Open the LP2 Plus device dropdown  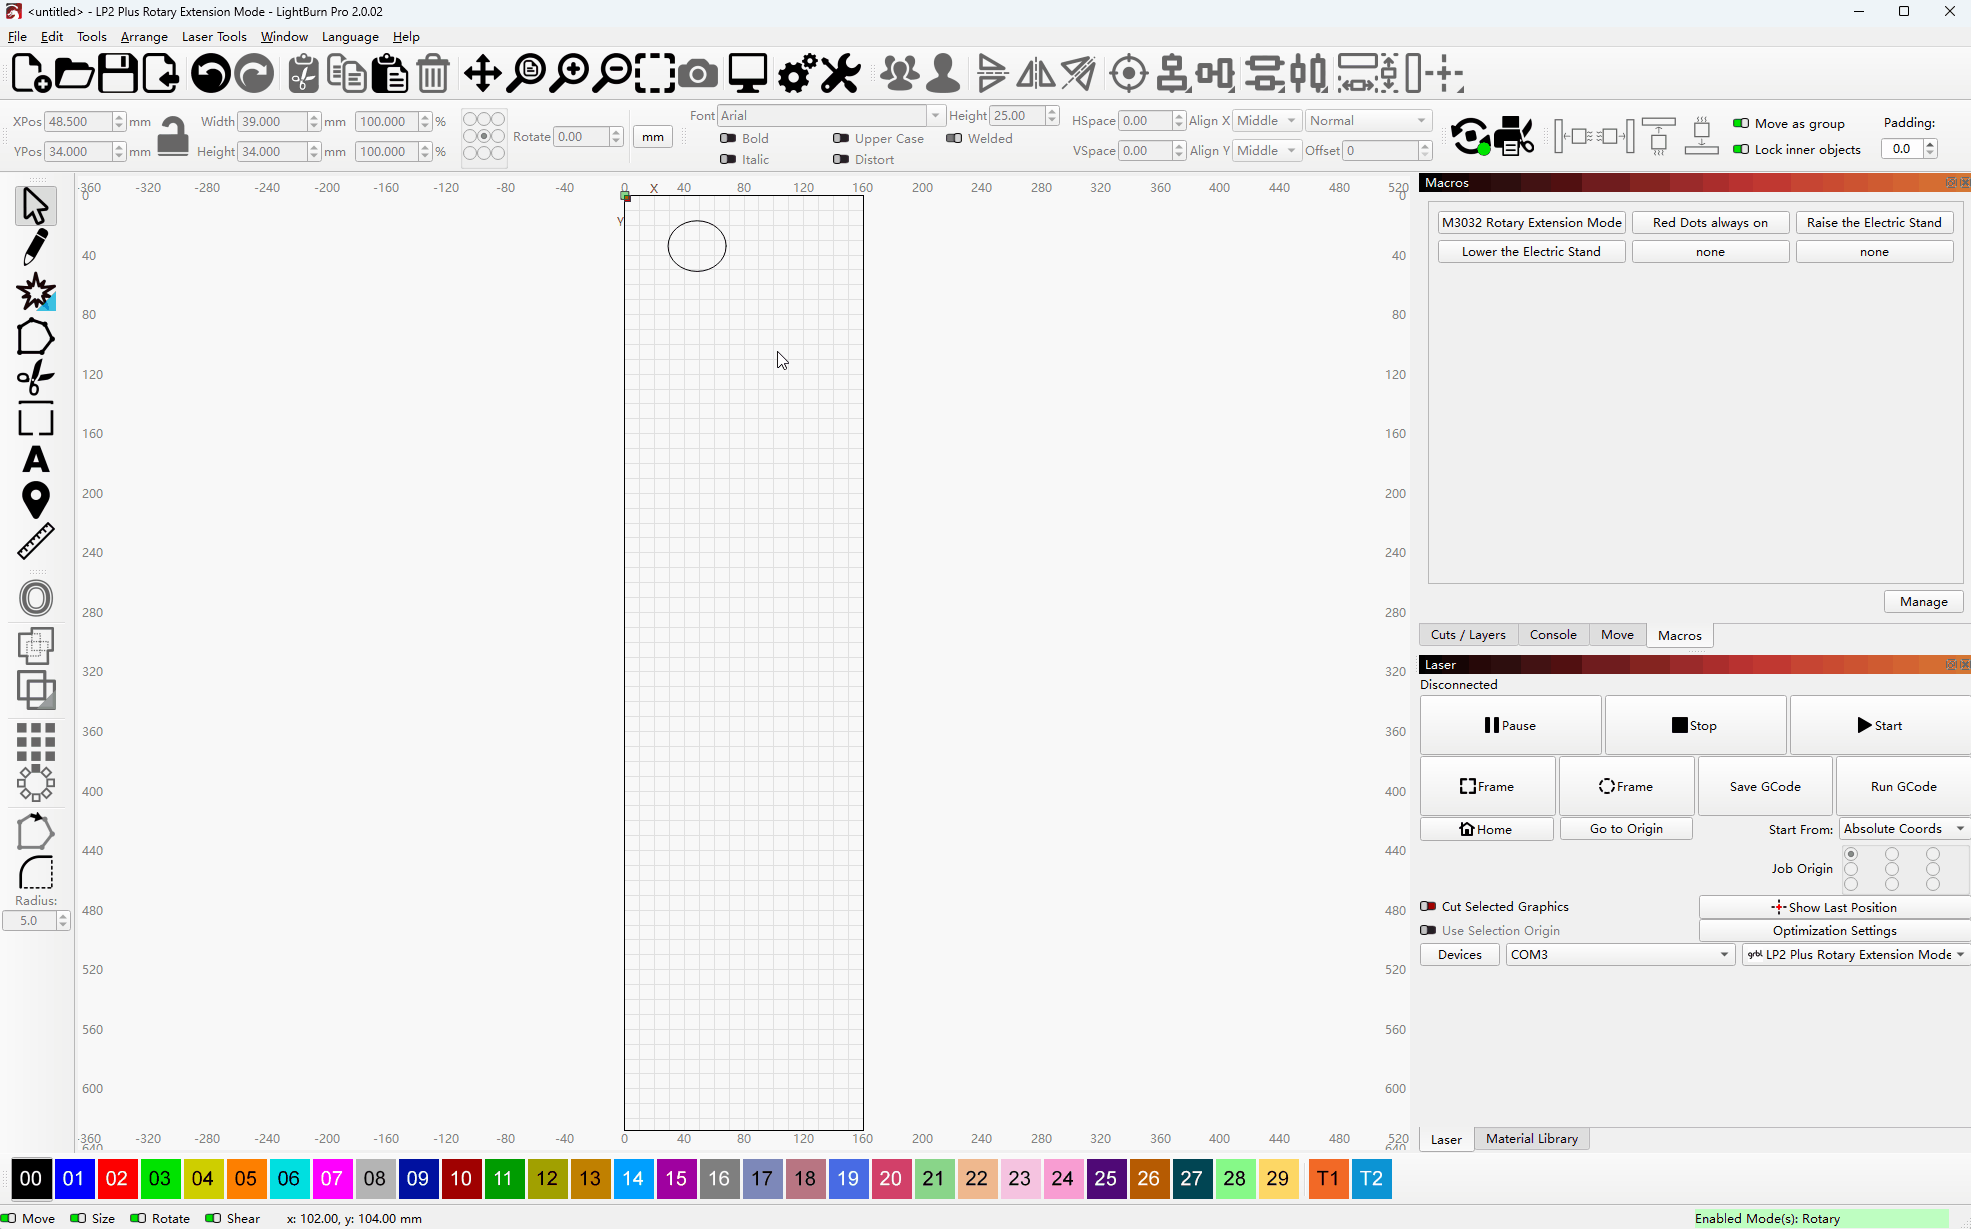[1856, 954]
